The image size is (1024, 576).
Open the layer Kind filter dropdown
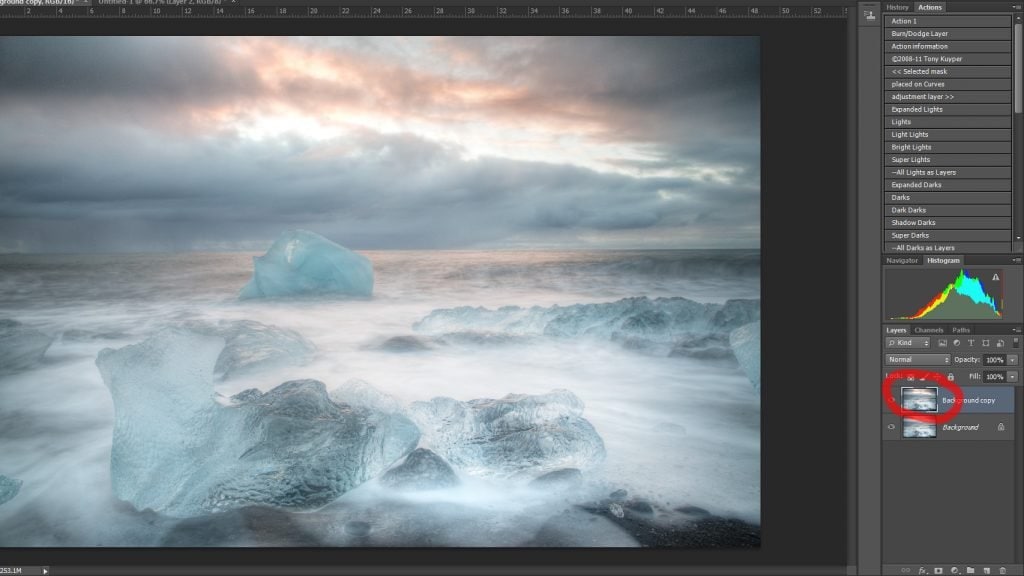pyautogui.click(x=908, y=343)
